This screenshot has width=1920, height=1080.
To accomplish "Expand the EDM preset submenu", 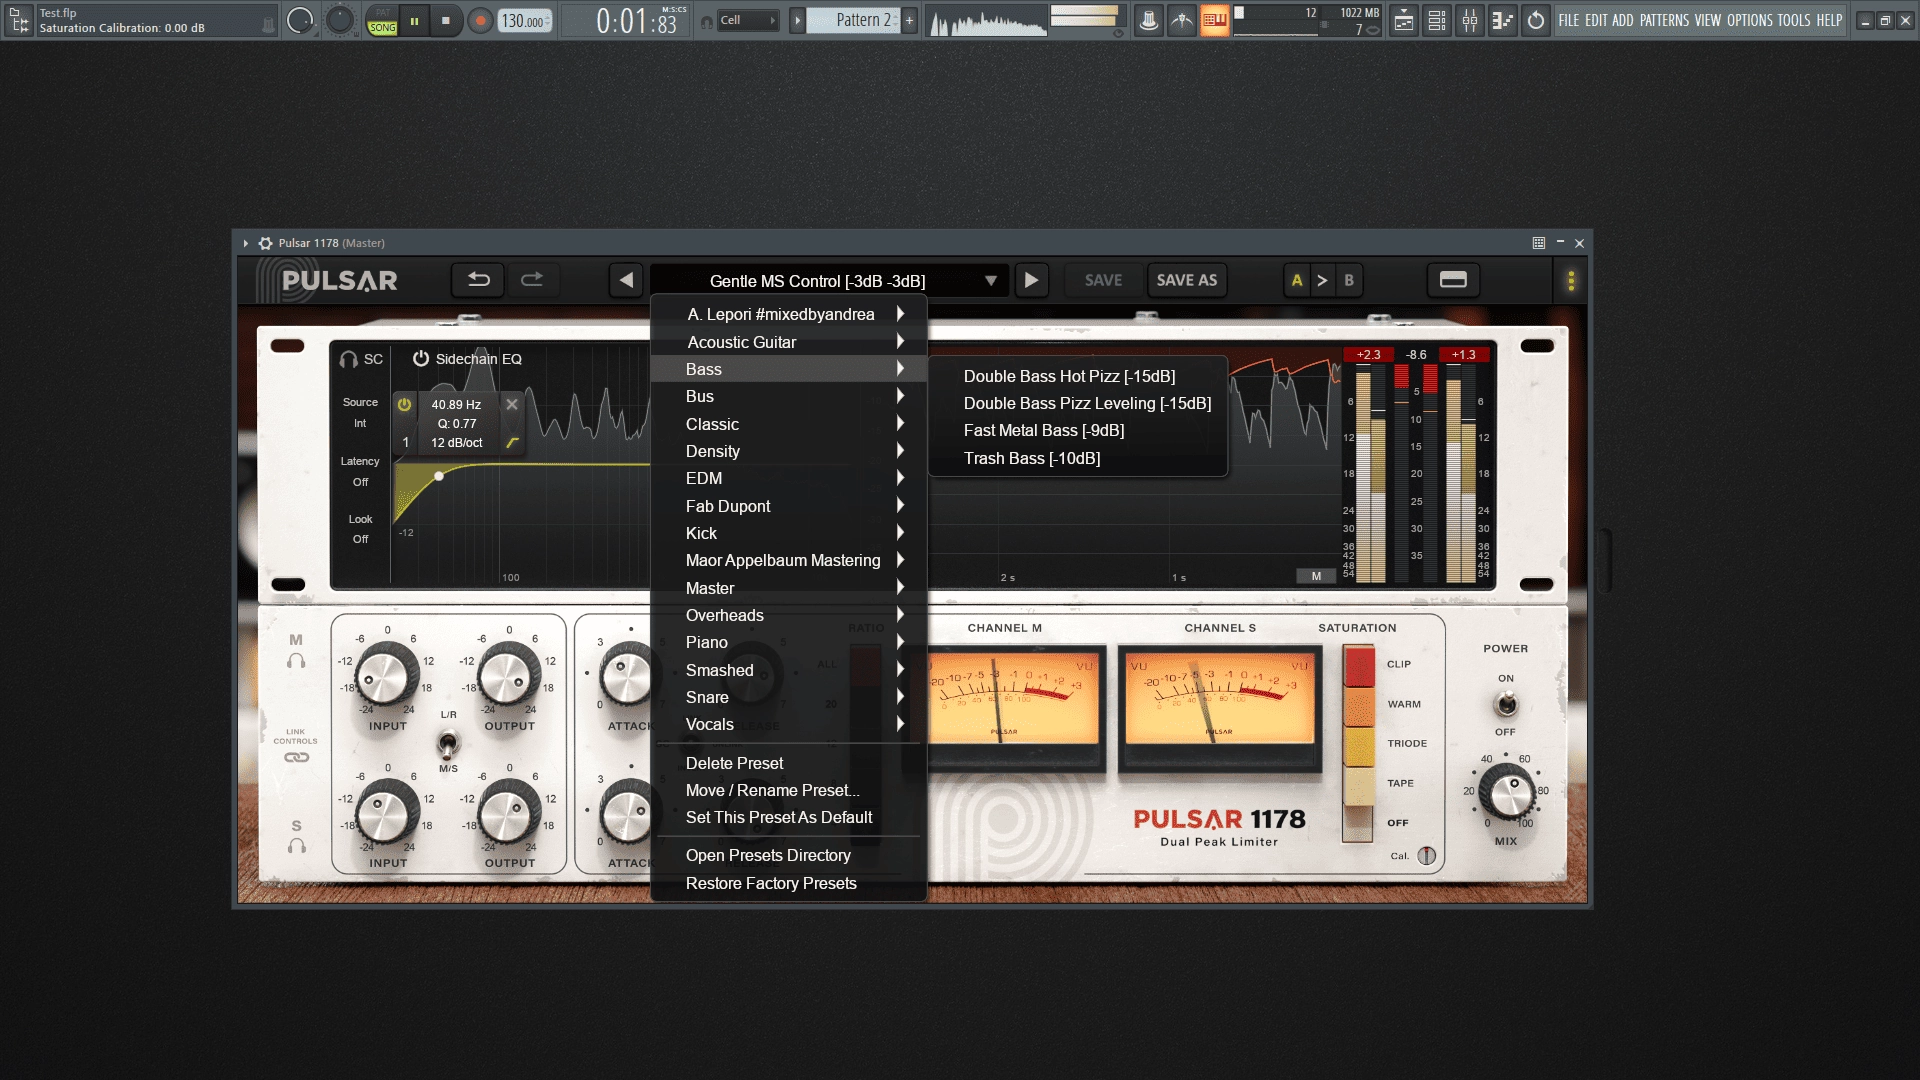I will (x=789, y=478).
